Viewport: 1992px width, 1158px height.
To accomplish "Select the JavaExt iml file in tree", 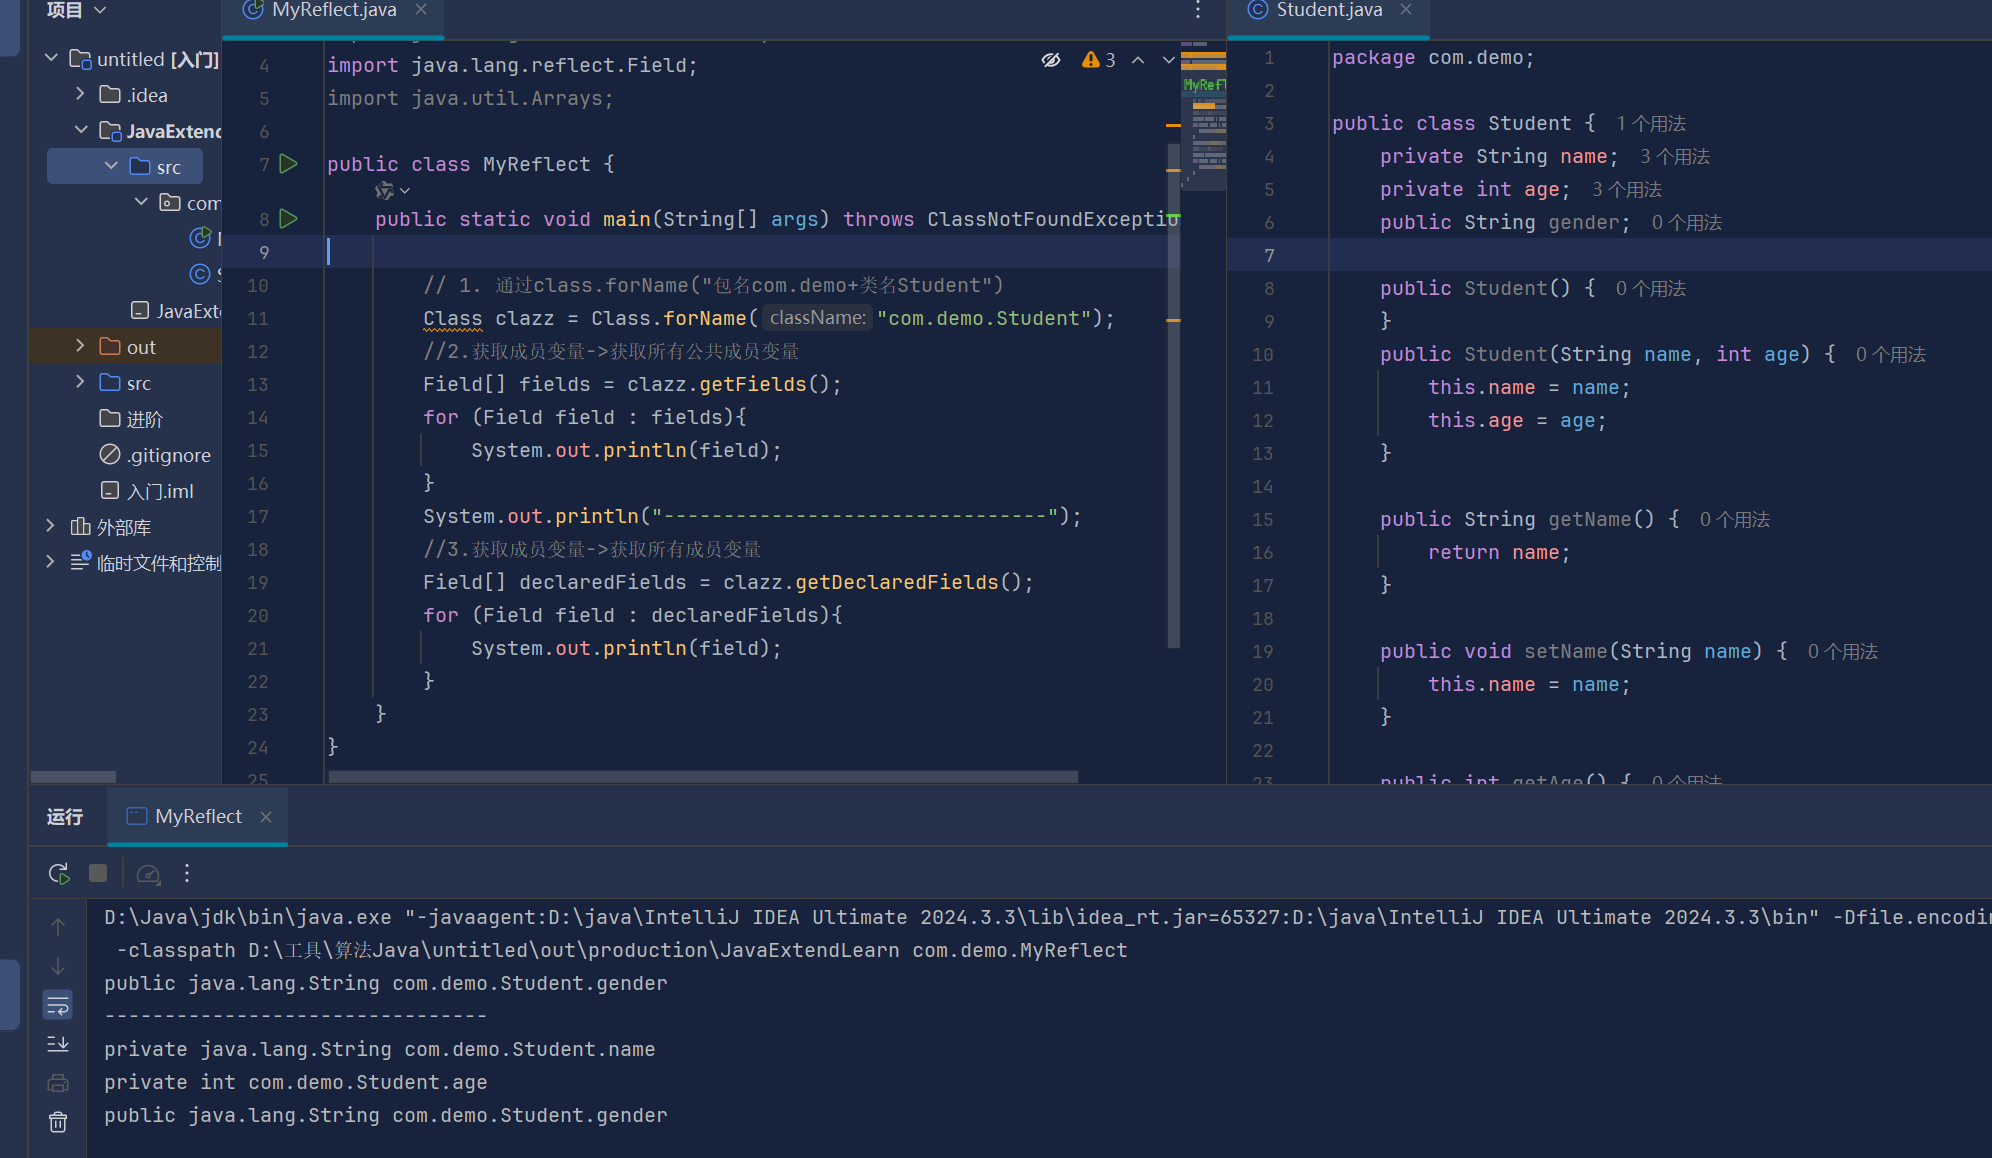I will [176, 311].
